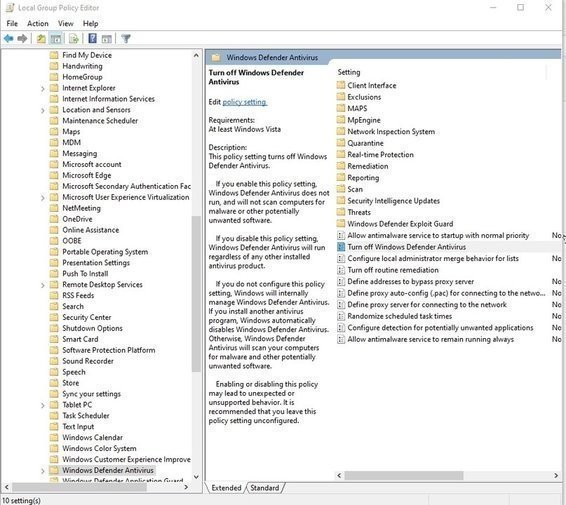Viewport: 566px width, 505px height.
Task: Click policy icon for Allow antimalware service to remain running always
Action: click(x=341, y=339)
